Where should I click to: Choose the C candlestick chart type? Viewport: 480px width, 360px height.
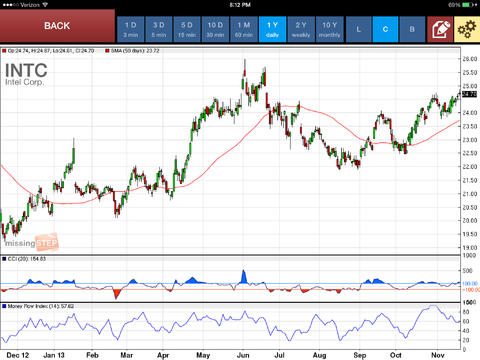pos(385,29)
